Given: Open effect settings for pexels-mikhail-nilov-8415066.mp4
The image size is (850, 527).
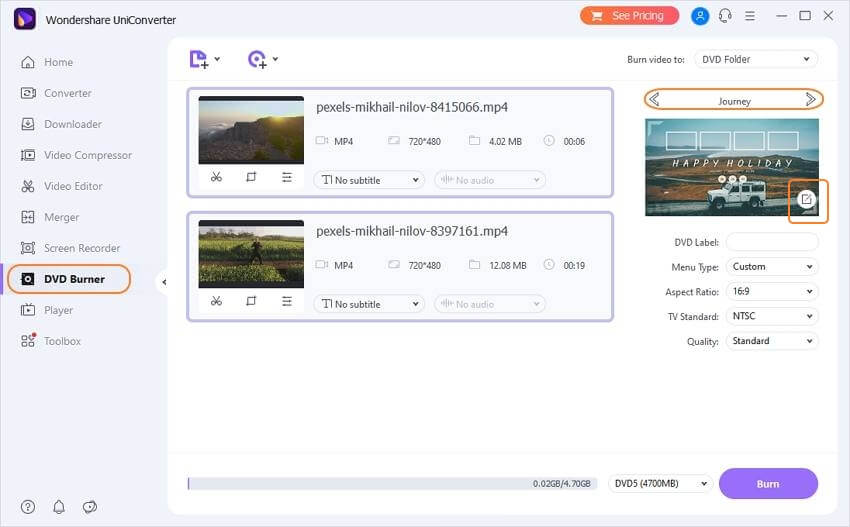Looking at the screenshot, I should coord(287,177).
